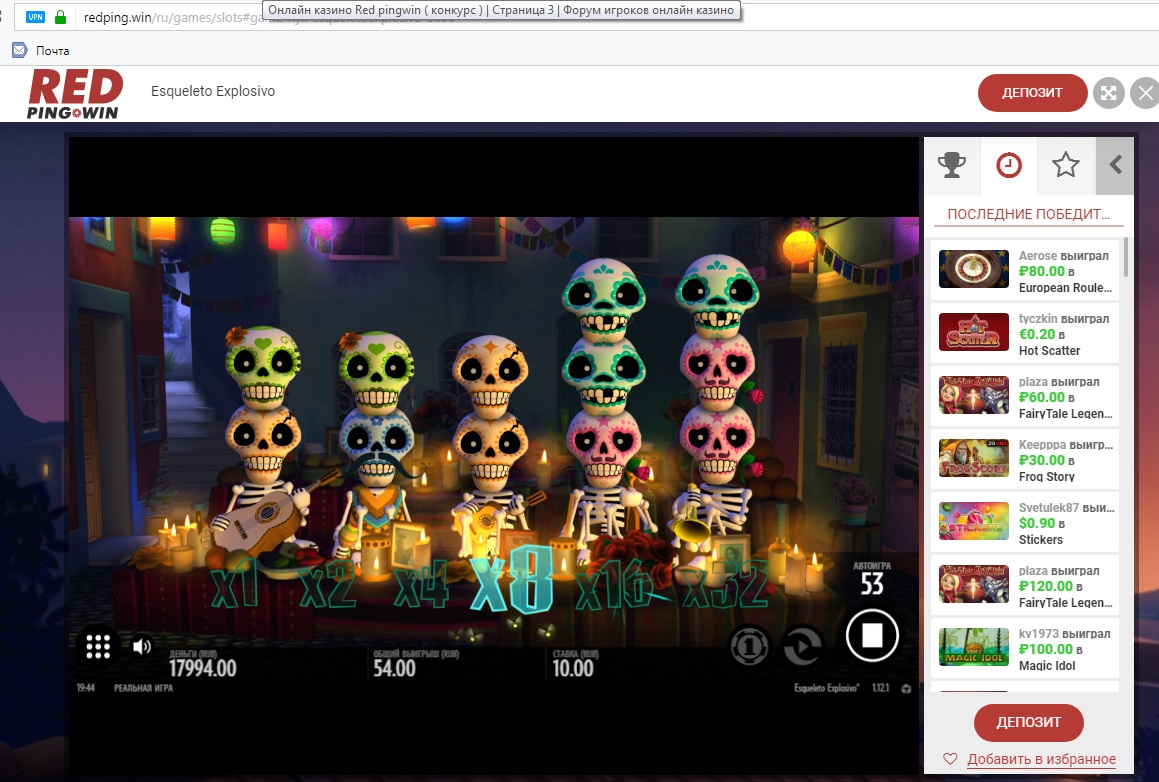Open the favorites star tab
The height and width of the screenshot is (782, 1159).
pos(1065,166)
